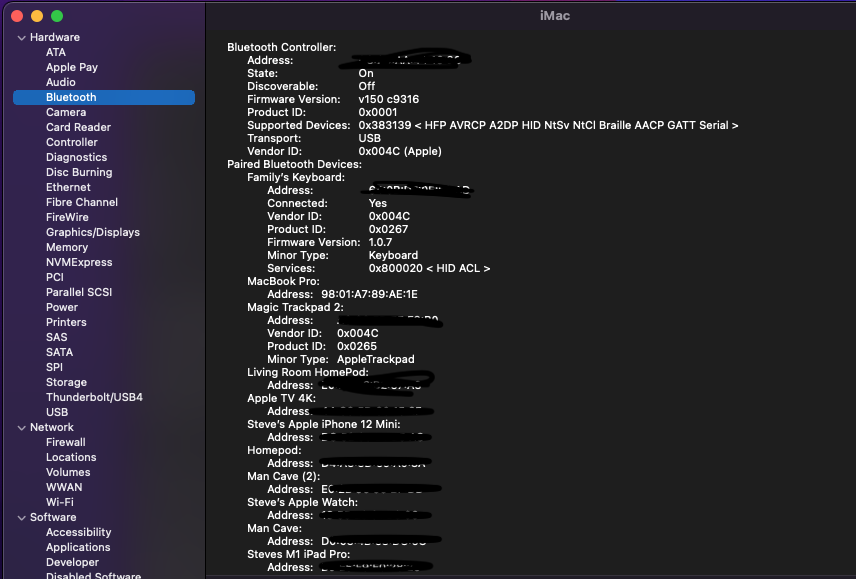The width and height of the screenshot is (856, 579).
Task: Select PCI in the sidebar
Action: [55, 277]
